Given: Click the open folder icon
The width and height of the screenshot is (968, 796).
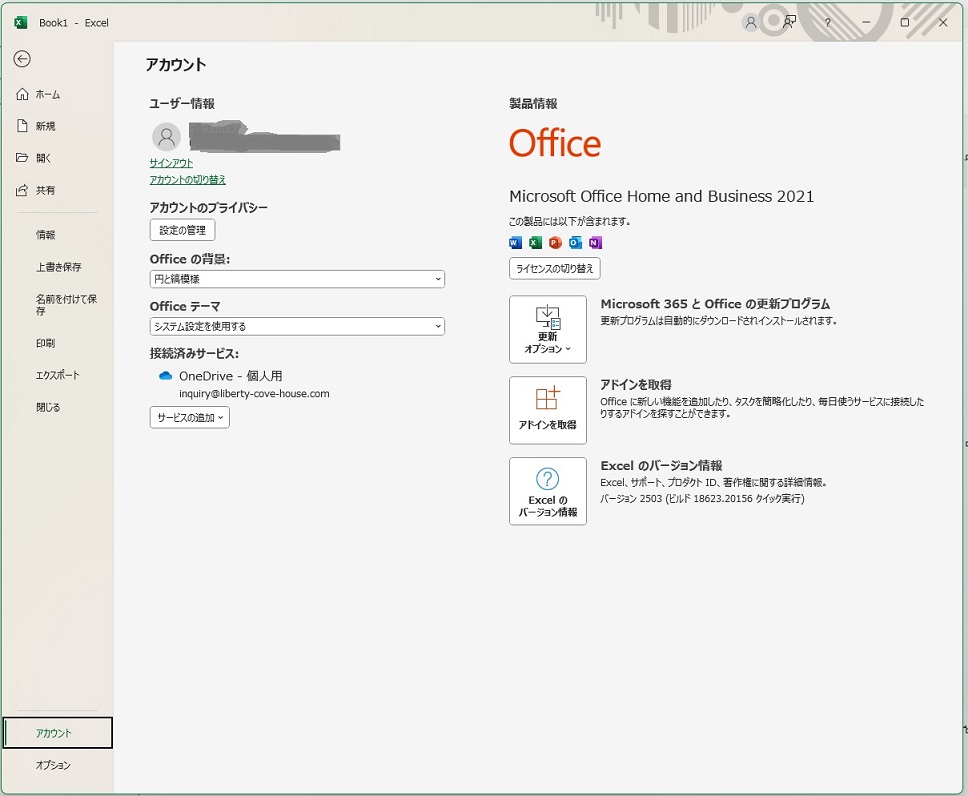Looking at the screenshot, I should coord(22,157).
